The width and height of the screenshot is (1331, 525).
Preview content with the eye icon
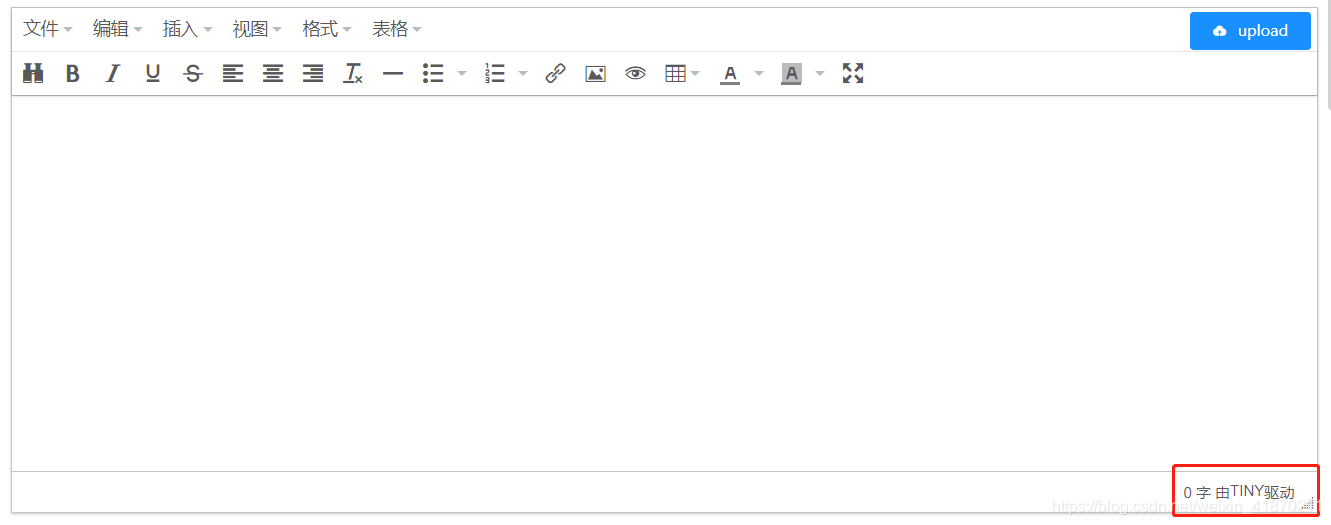(635, 73)
